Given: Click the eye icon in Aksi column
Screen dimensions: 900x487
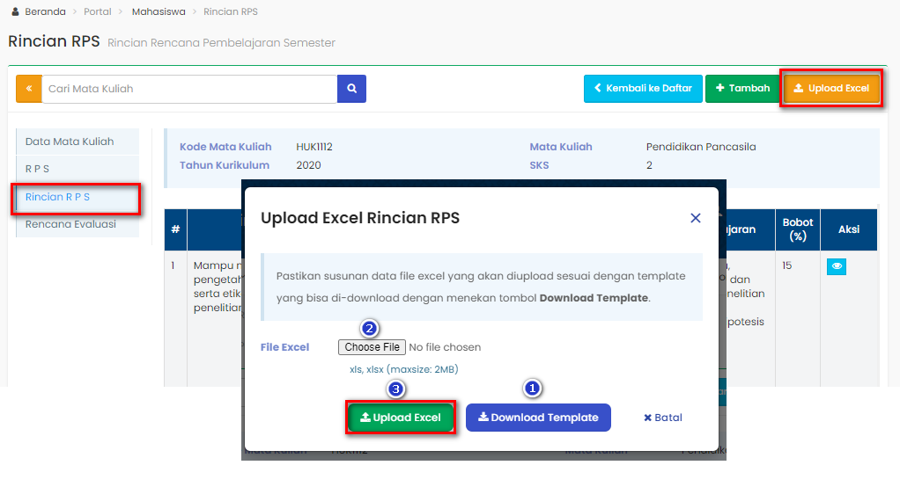Looking at the screenshot, I should (836, 267).
